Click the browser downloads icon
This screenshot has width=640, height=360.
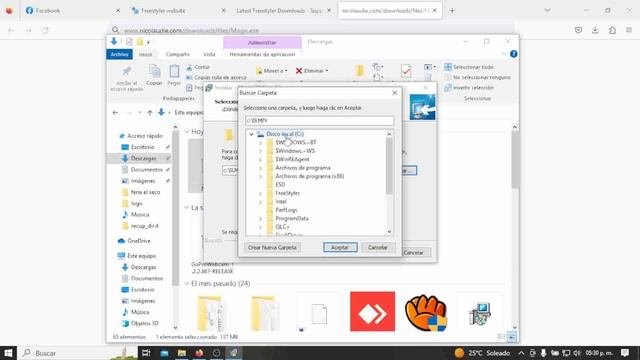595,30
